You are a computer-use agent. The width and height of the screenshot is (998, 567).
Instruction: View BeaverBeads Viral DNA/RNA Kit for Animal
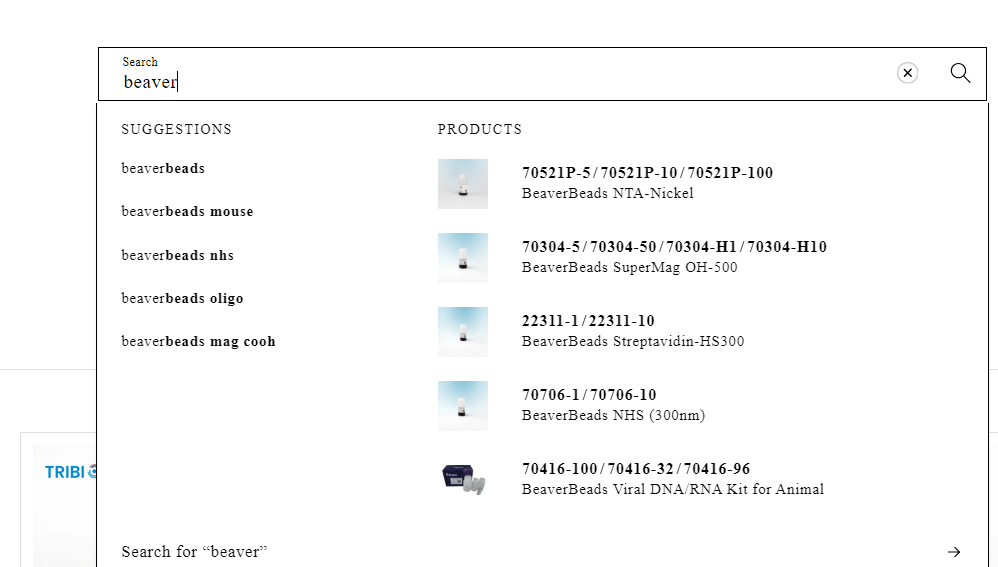coord(673,490)
